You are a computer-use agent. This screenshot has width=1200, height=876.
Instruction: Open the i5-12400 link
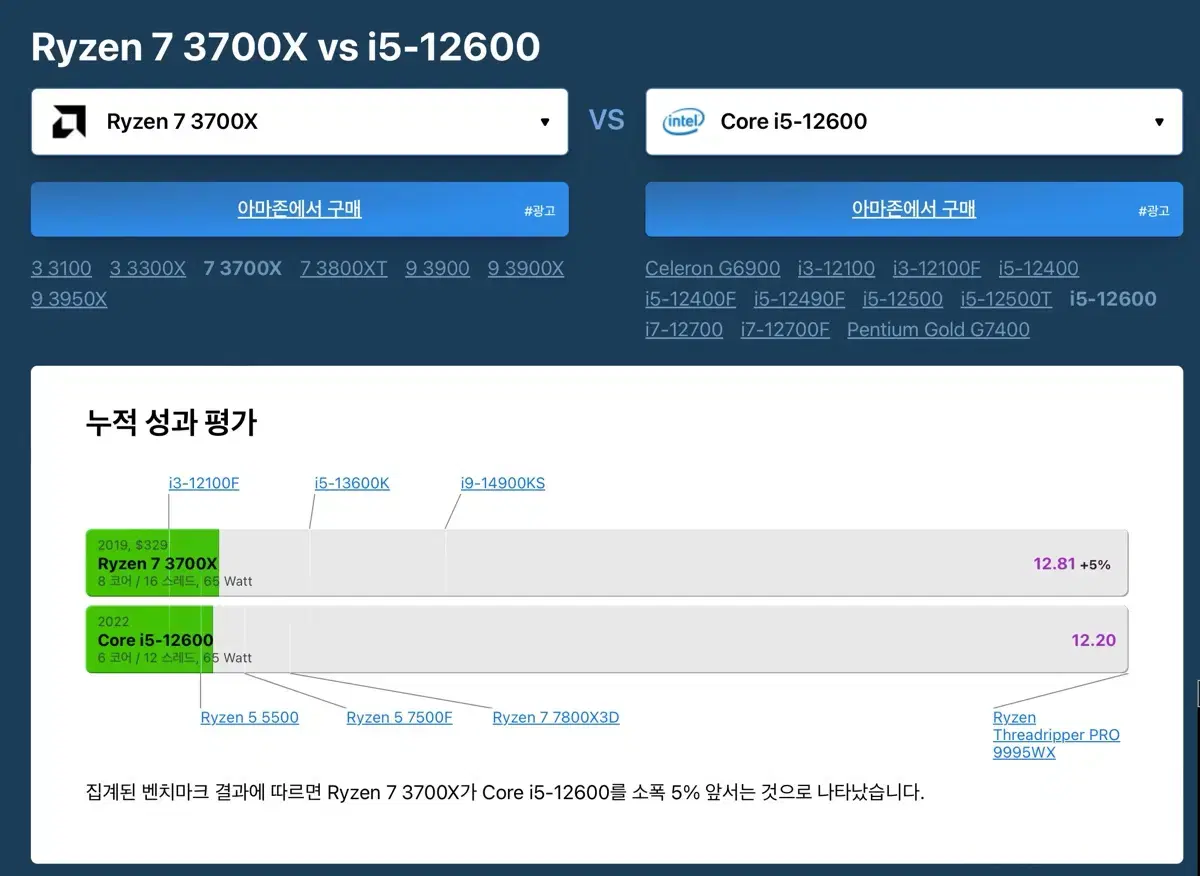(x=1038, y=268)
